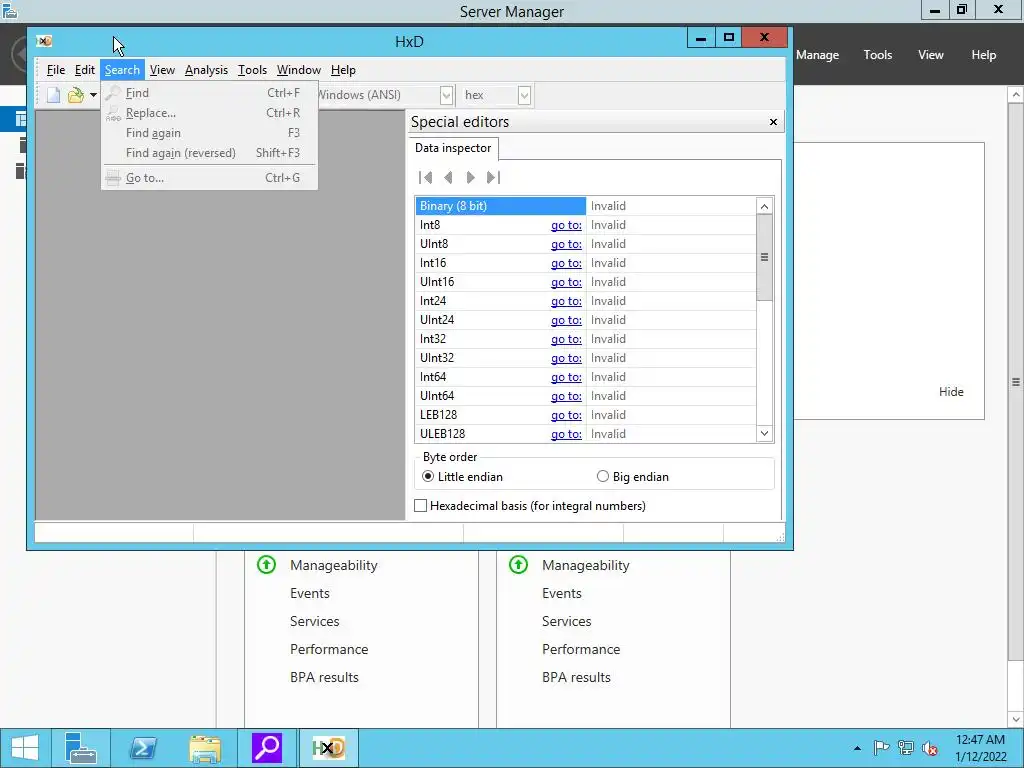1024x768 pixels.
Task: Open the Help menu in HxD
Action: (x=343, y=70)
